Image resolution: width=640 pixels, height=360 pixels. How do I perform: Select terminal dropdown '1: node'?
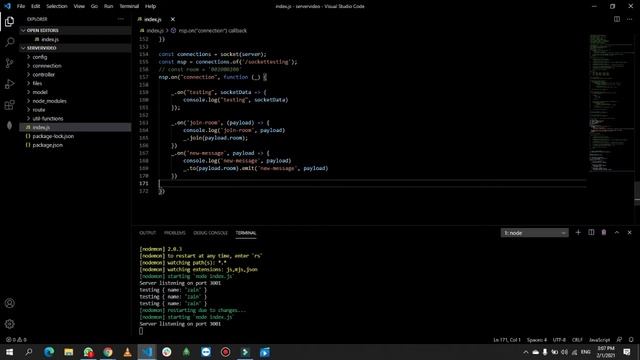point(534,233)
